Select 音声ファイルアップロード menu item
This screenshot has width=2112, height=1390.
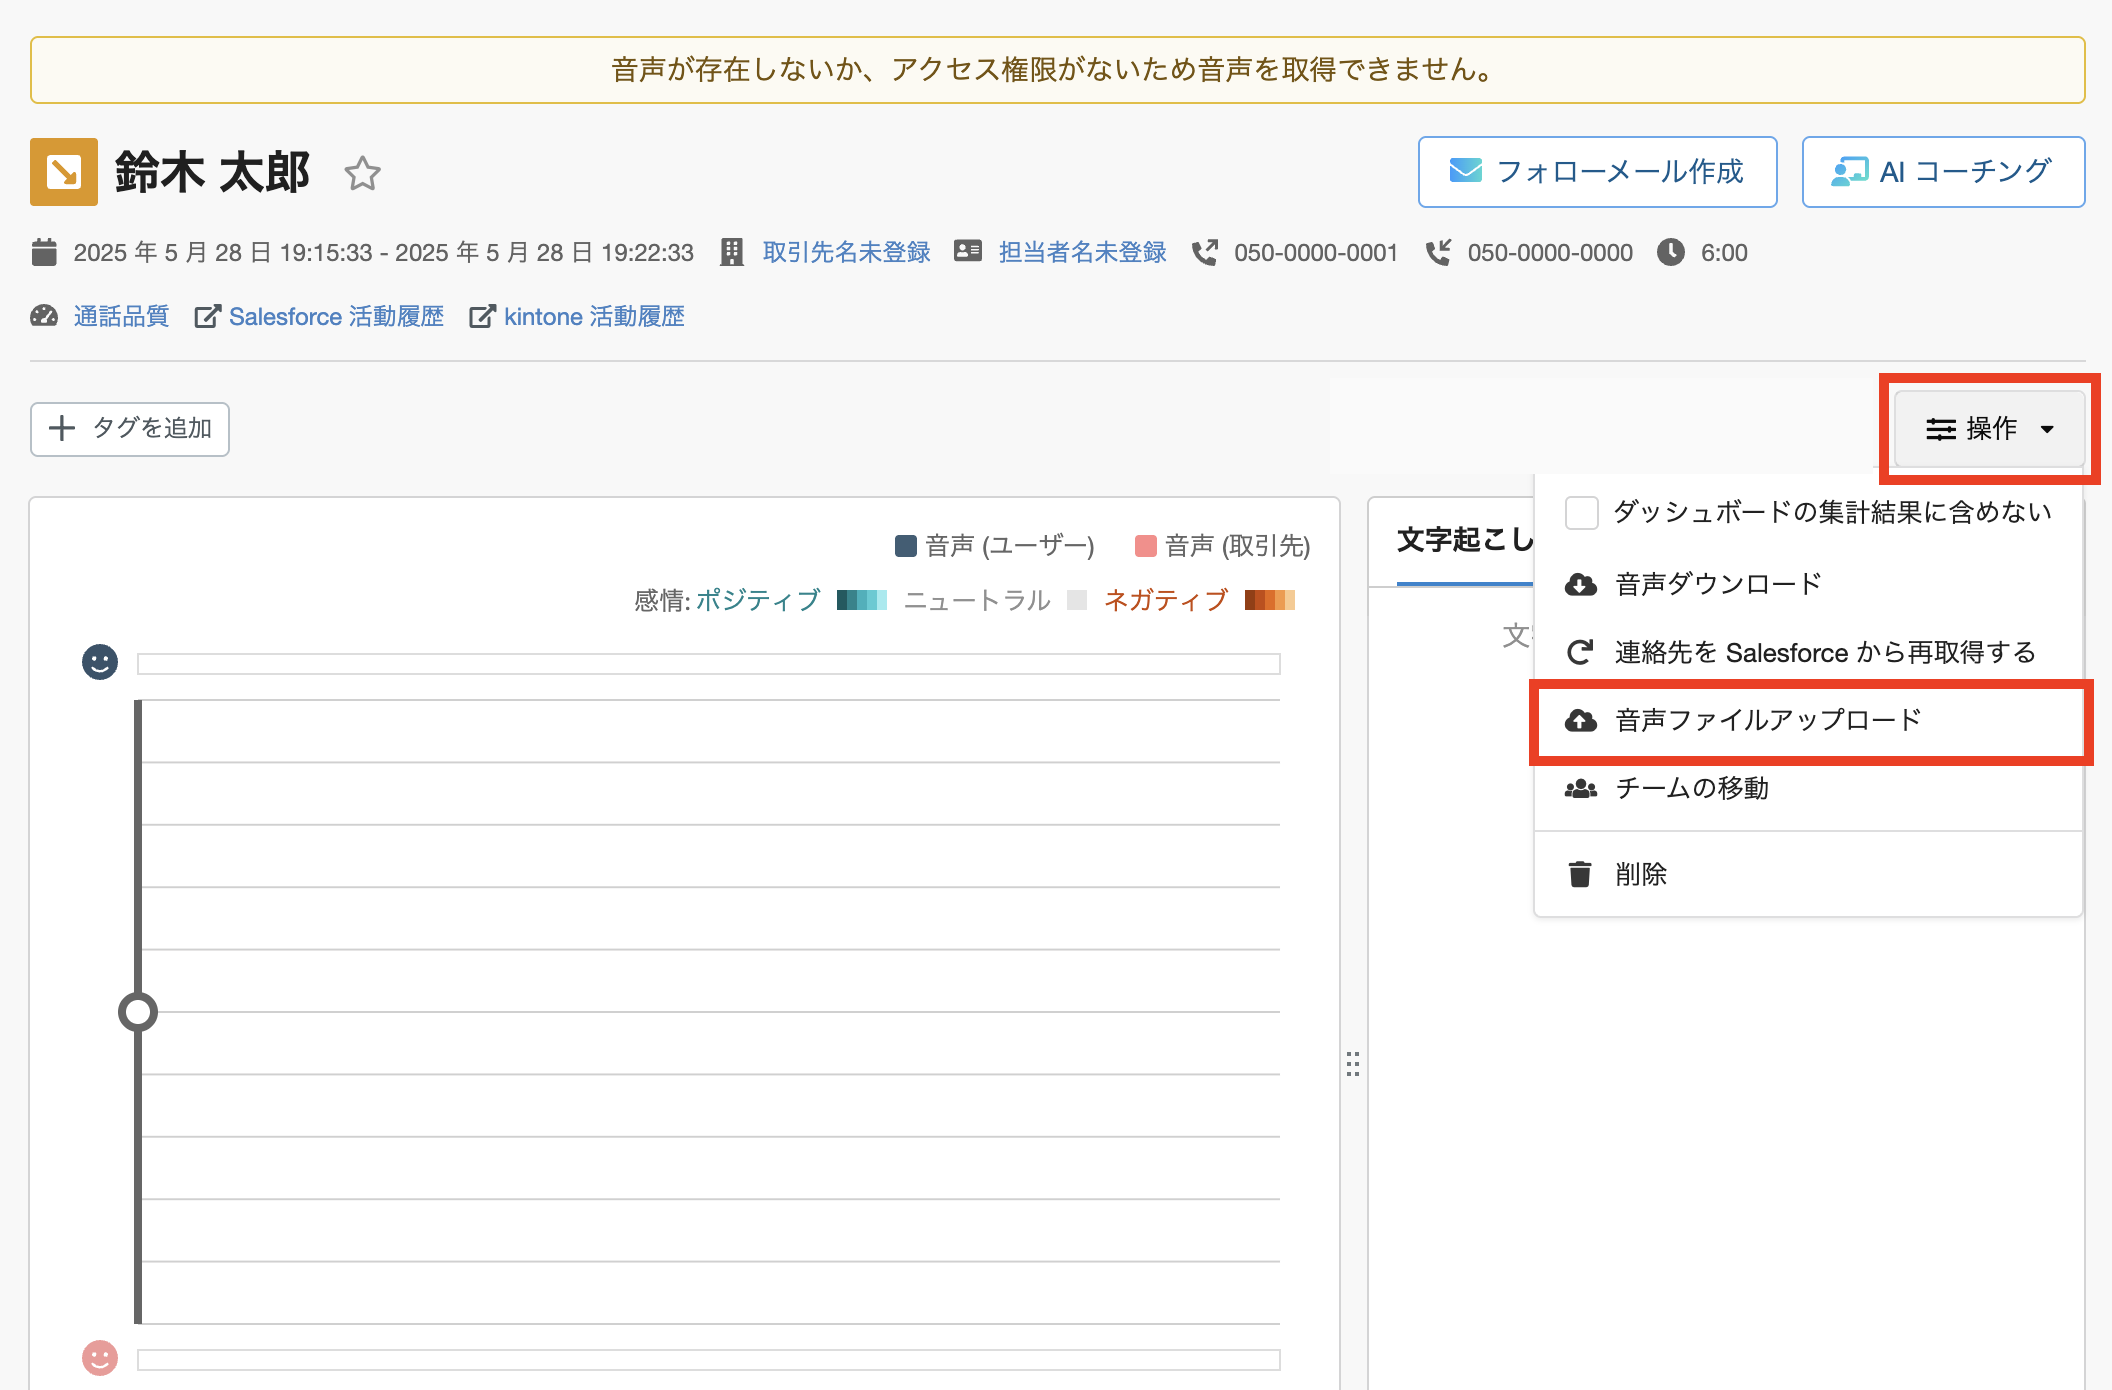coord(1768,721)
